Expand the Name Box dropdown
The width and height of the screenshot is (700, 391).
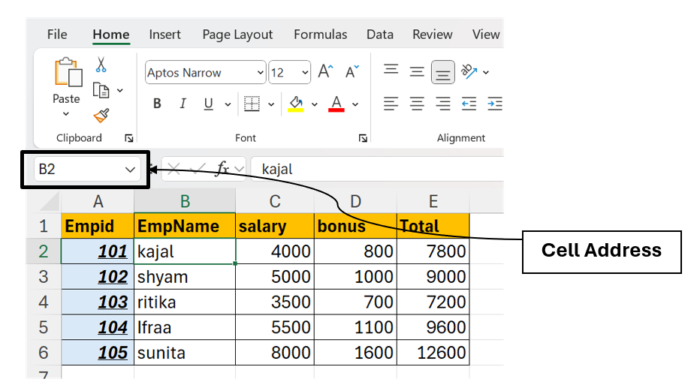pyautogui.click(x=130, y=170)
